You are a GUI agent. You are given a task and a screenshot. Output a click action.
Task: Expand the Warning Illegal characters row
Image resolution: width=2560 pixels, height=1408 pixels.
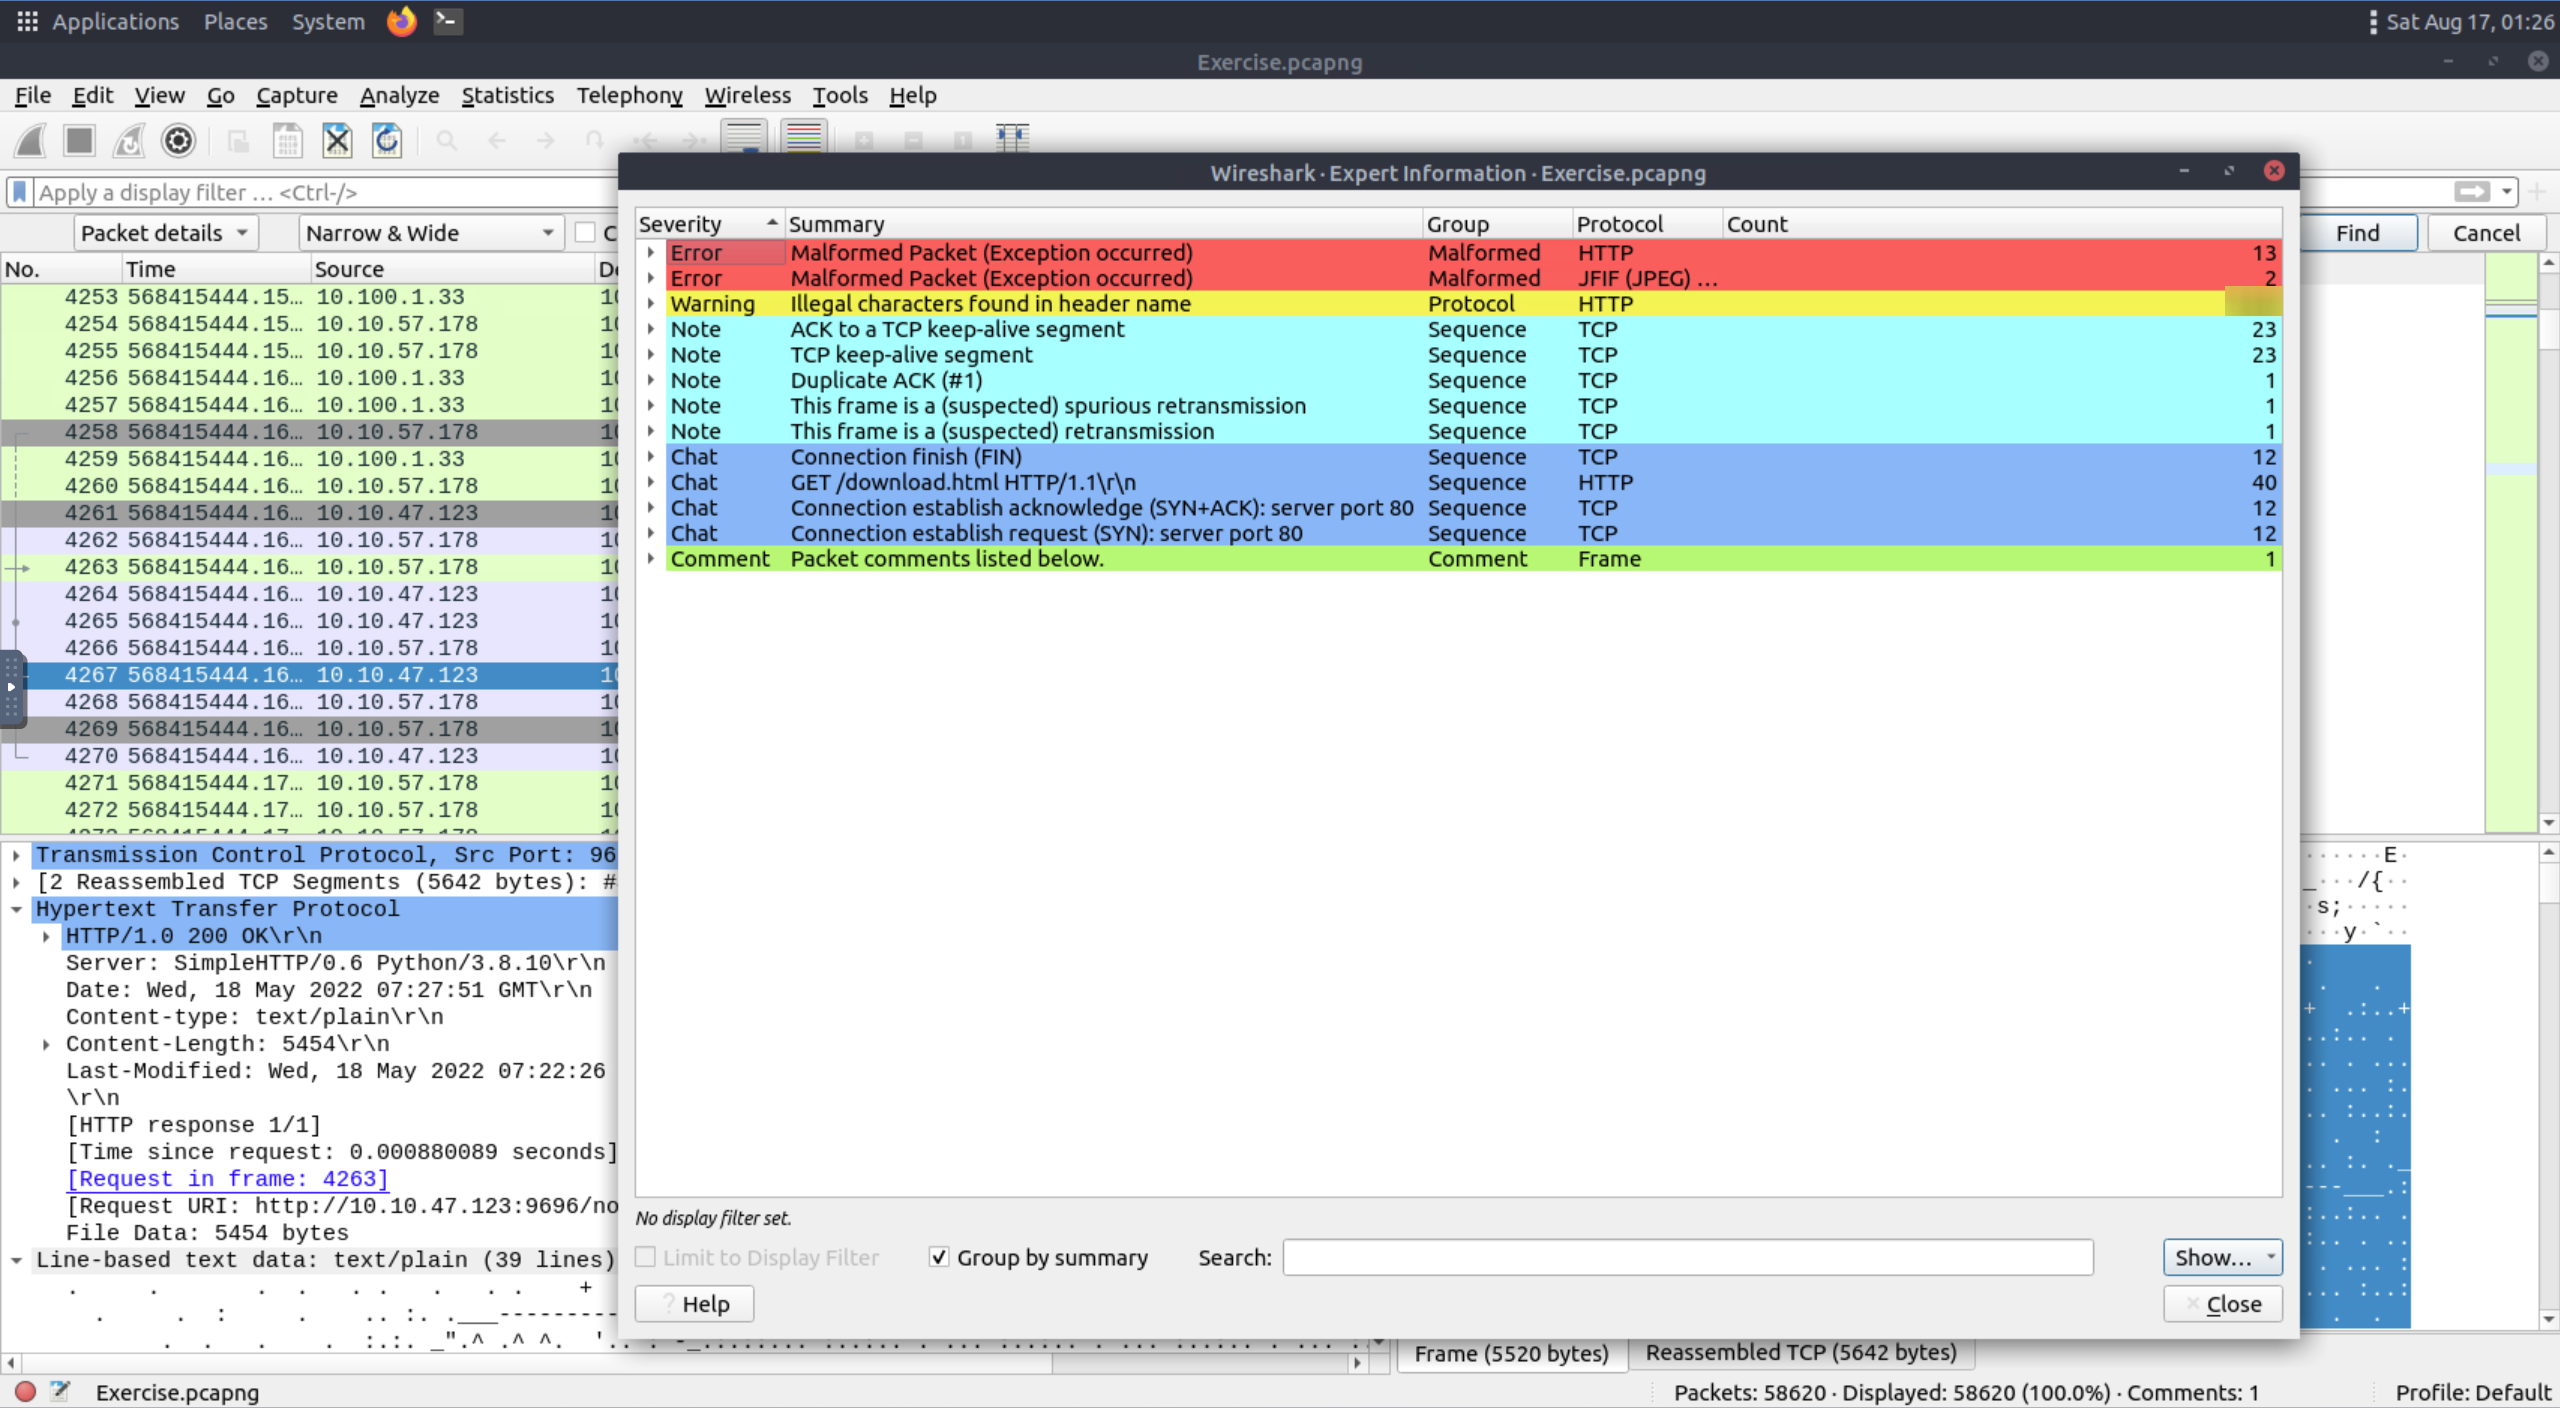651,304
